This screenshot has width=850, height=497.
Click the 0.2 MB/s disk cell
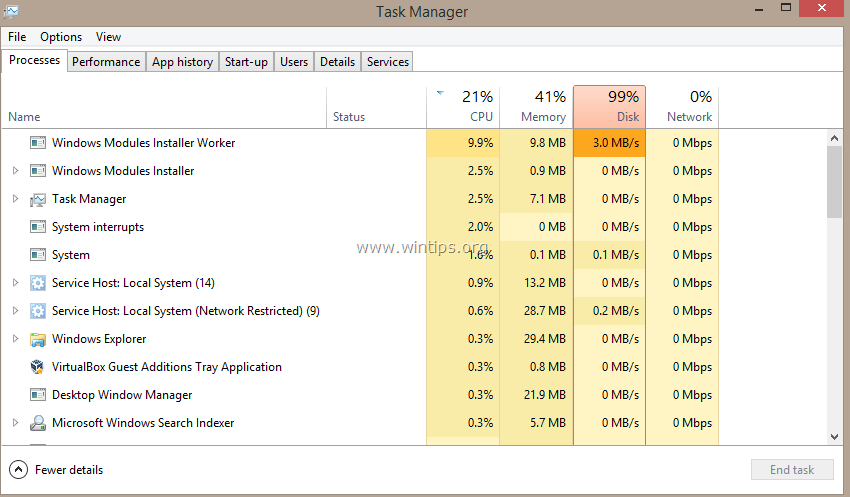pyautogui.click(x=609, y=311)
